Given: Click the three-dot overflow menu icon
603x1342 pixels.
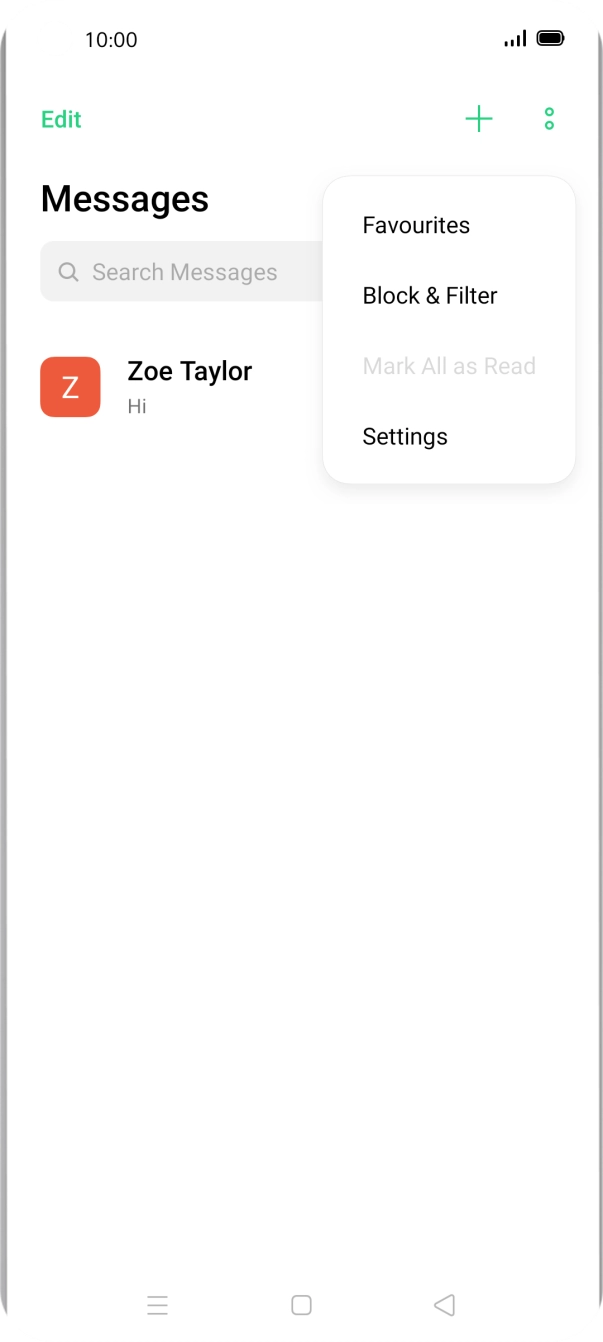Looking at the screenshot, I should (549, 119).
